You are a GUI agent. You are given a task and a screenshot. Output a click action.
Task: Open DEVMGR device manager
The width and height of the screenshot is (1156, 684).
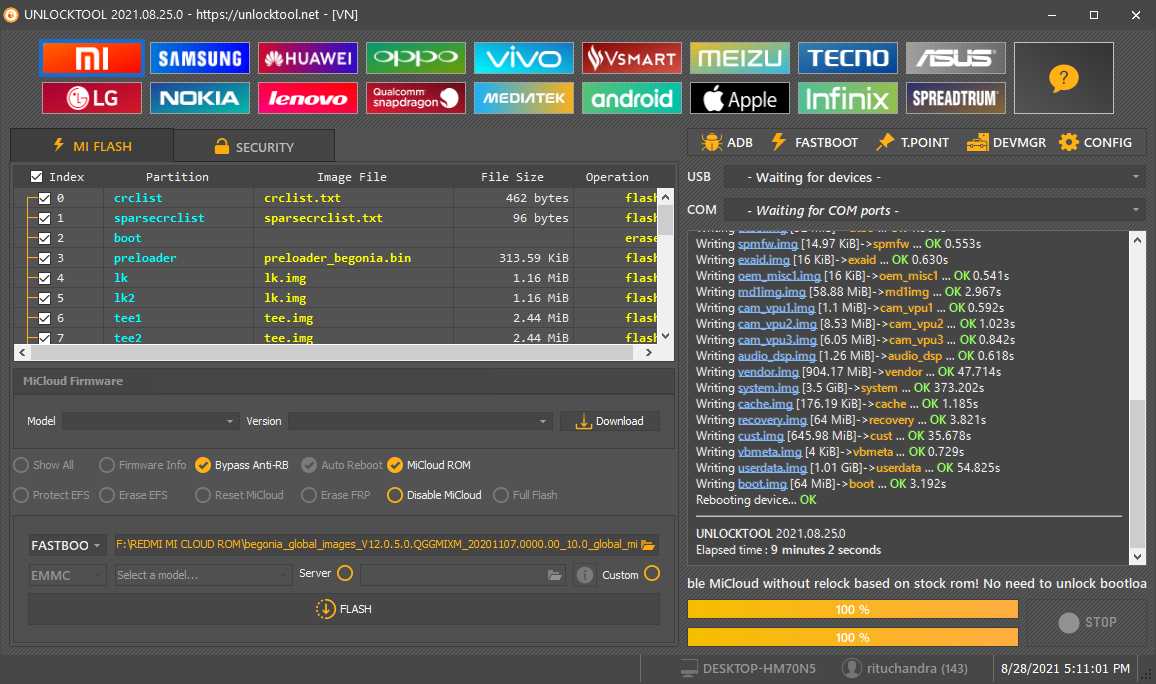point(1006,142)
